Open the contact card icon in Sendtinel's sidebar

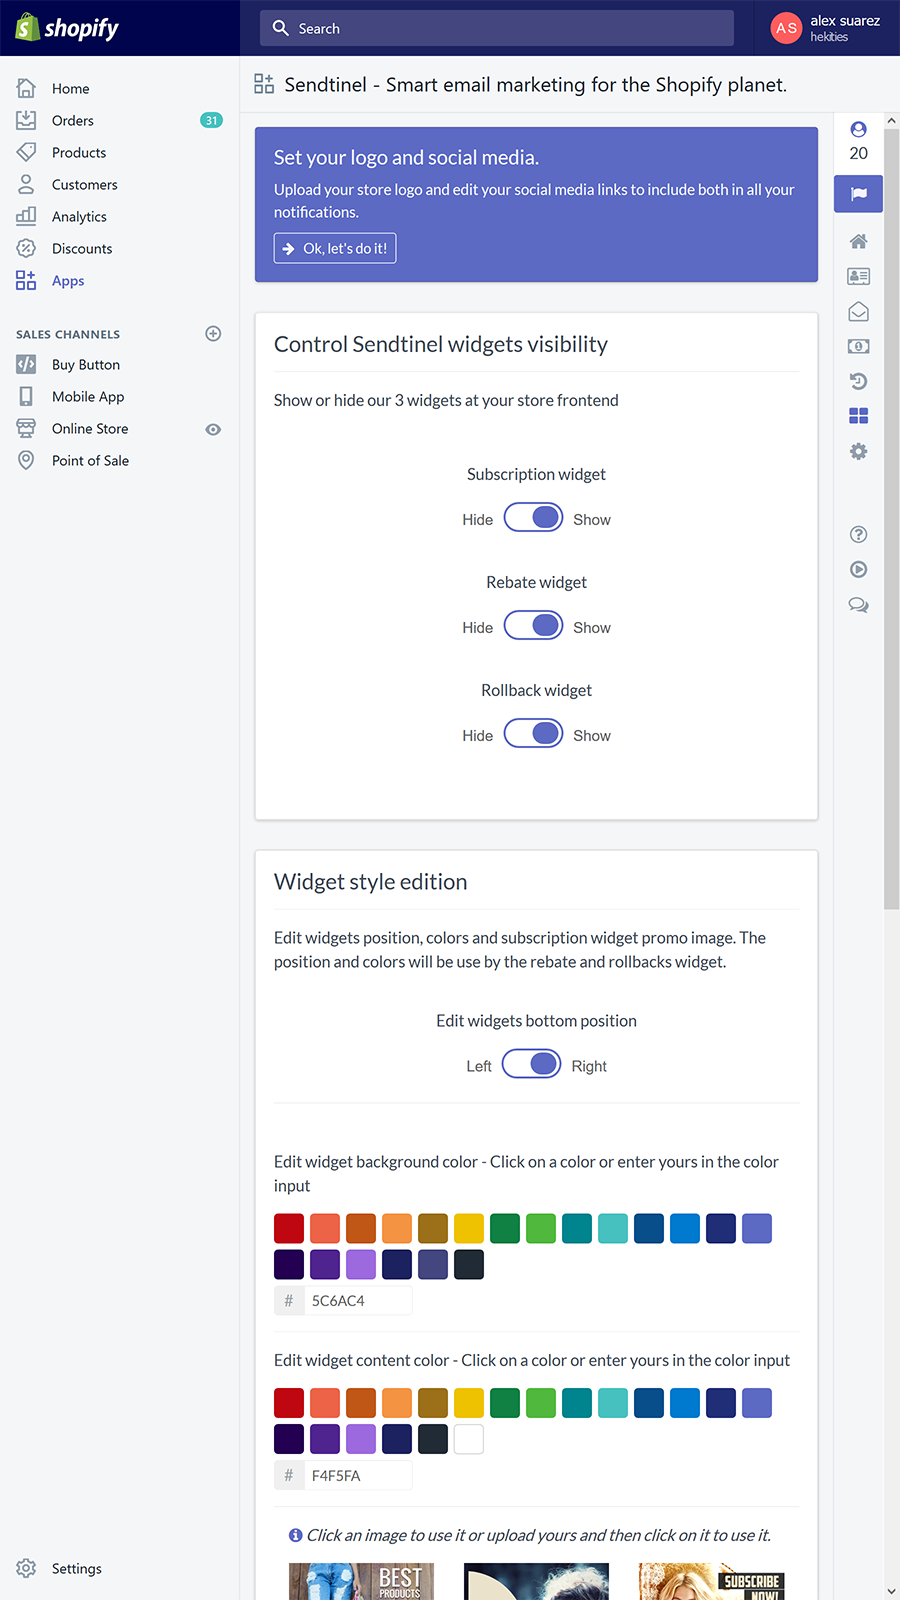tap(858, 276)
